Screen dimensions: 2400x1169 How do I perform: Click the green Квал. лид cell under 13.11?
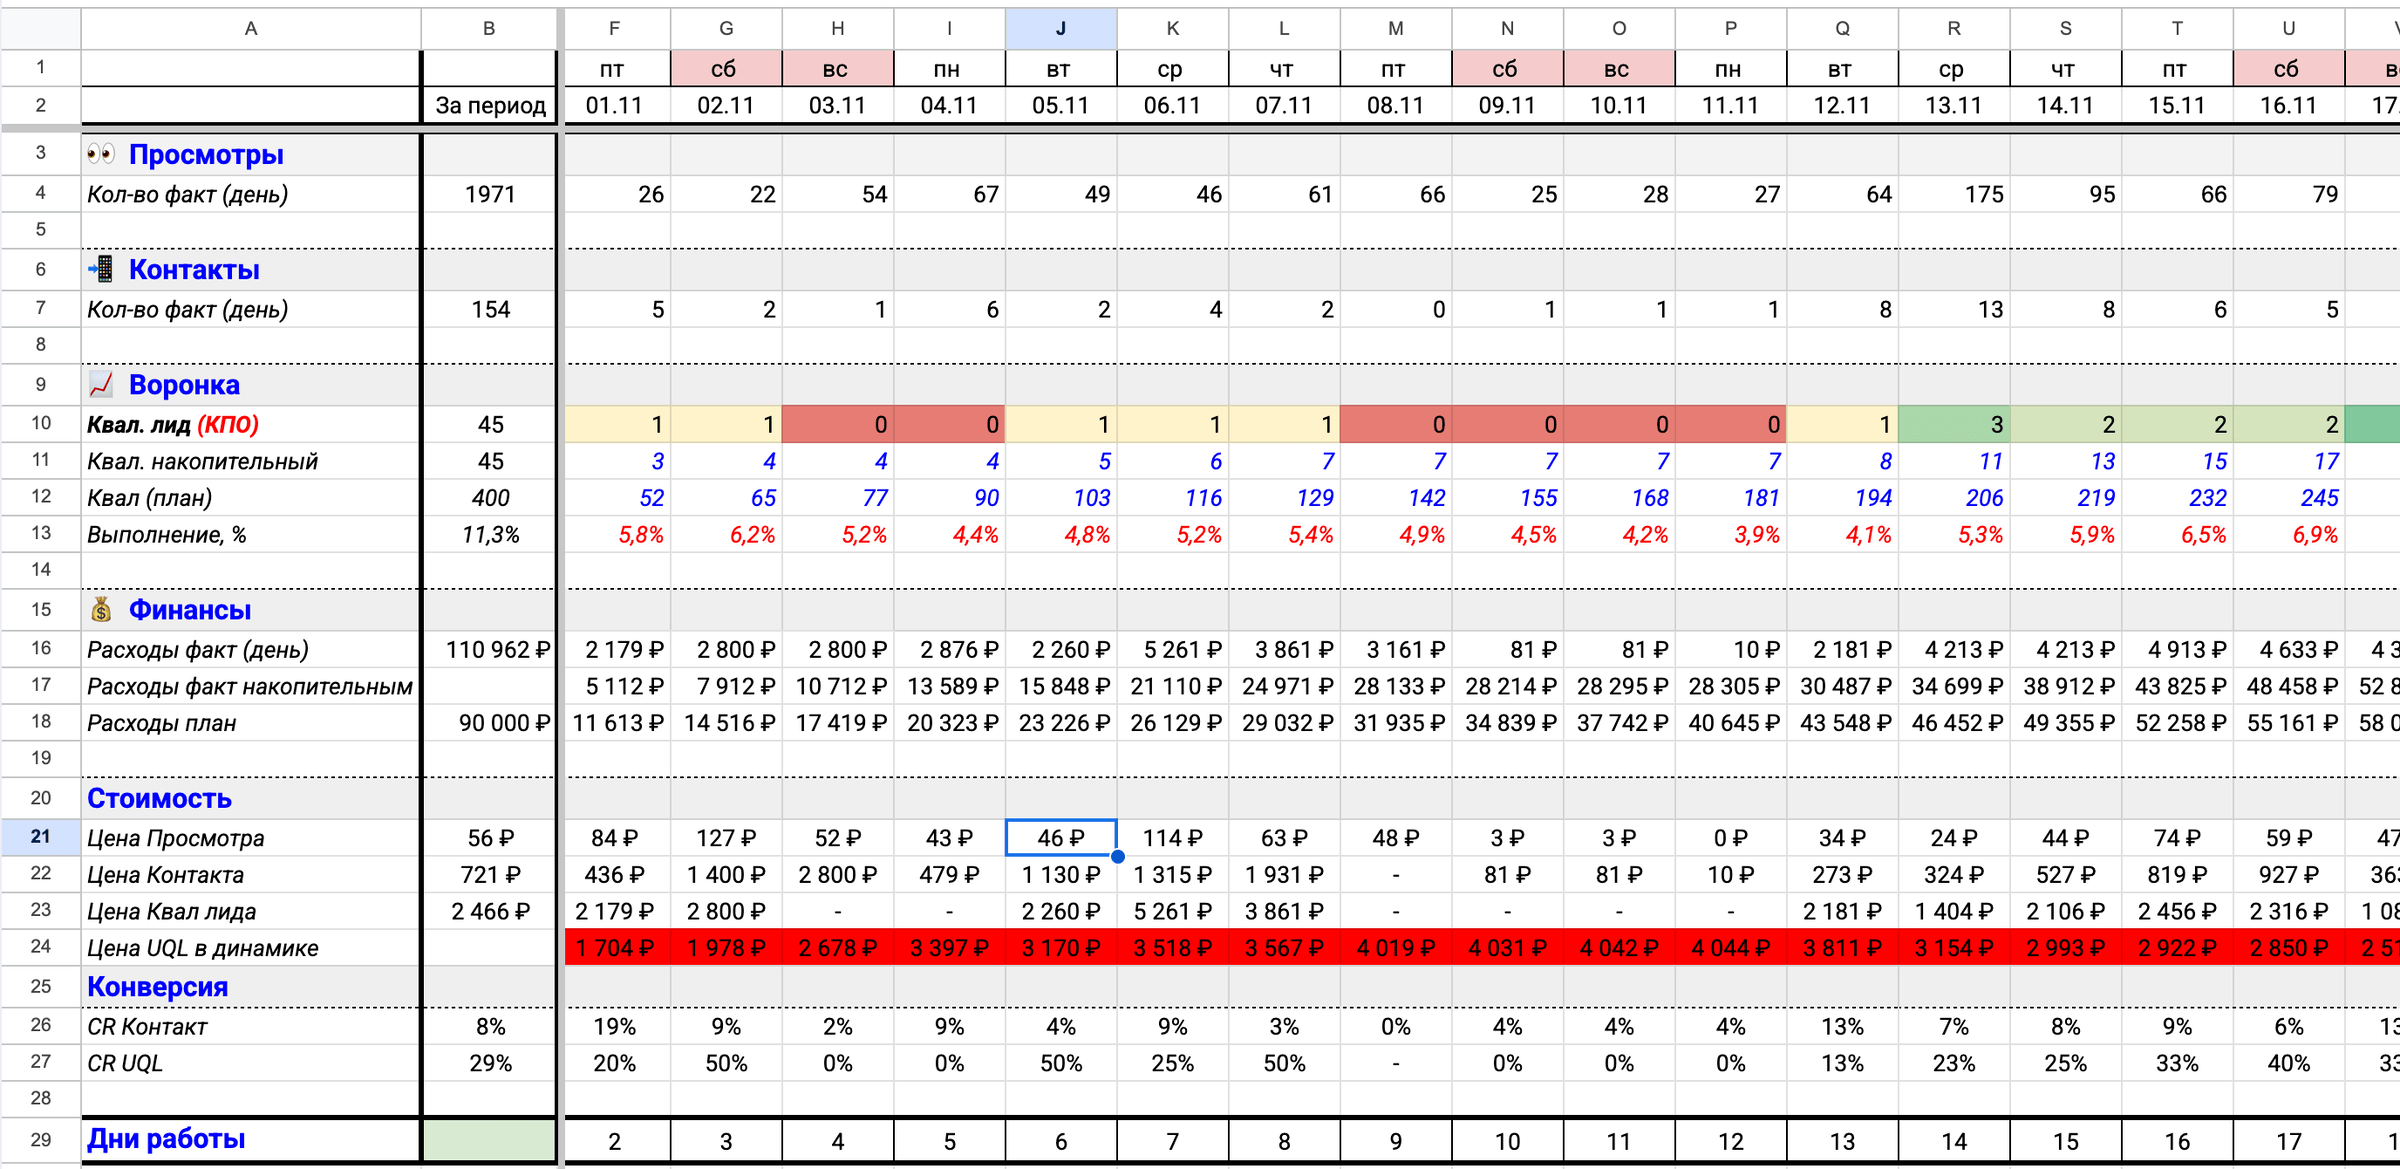[1953, 424]
